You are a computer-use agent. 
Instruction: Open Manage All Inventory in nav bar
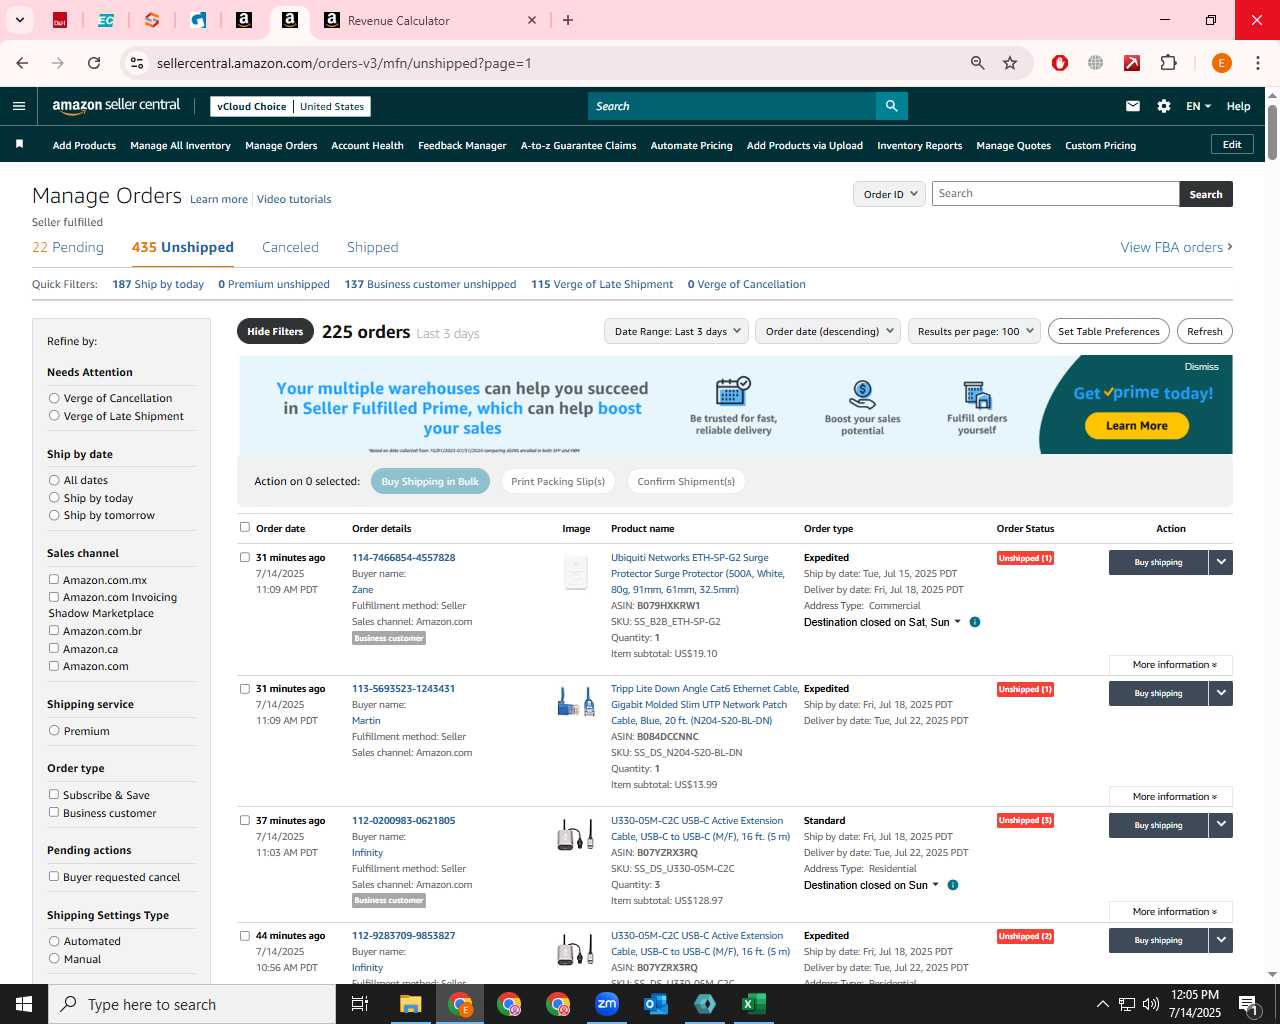point(180,145)
